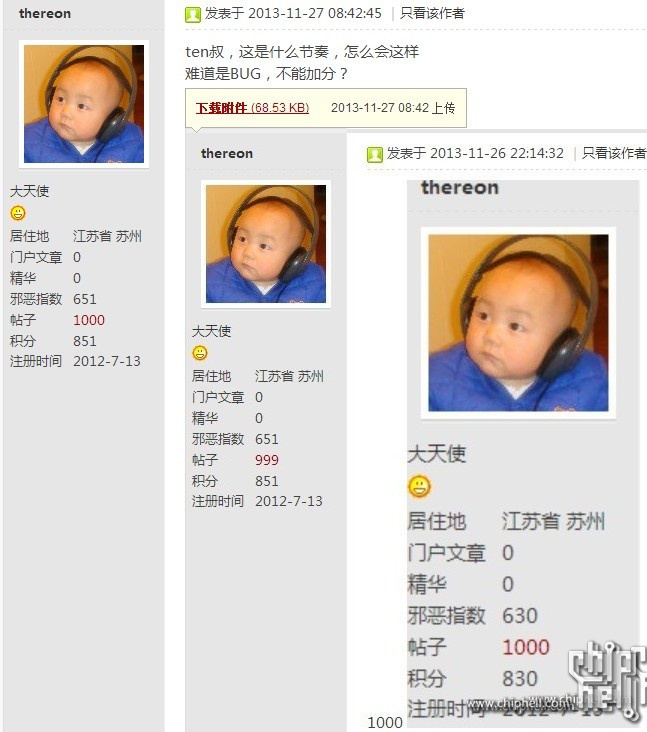Click the large baby avatar in the nested screenshot
The width and height of the screenshot is (647, 732).
pyautogui.click(x=518, y=323)
